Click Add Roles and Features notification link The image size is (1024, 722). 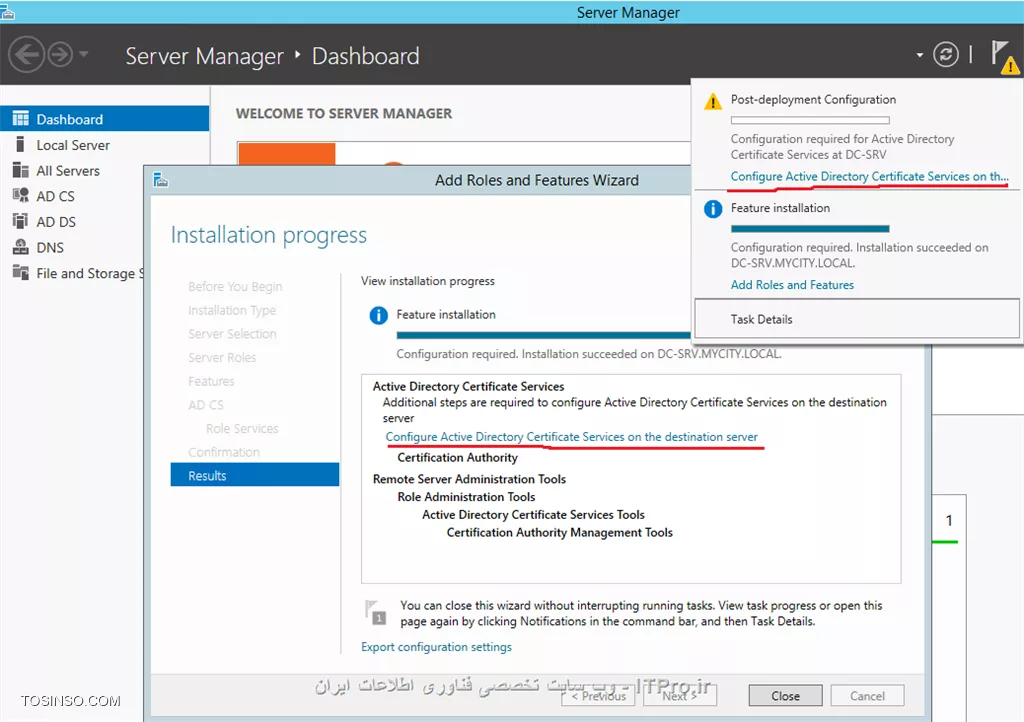coord(792,285)
